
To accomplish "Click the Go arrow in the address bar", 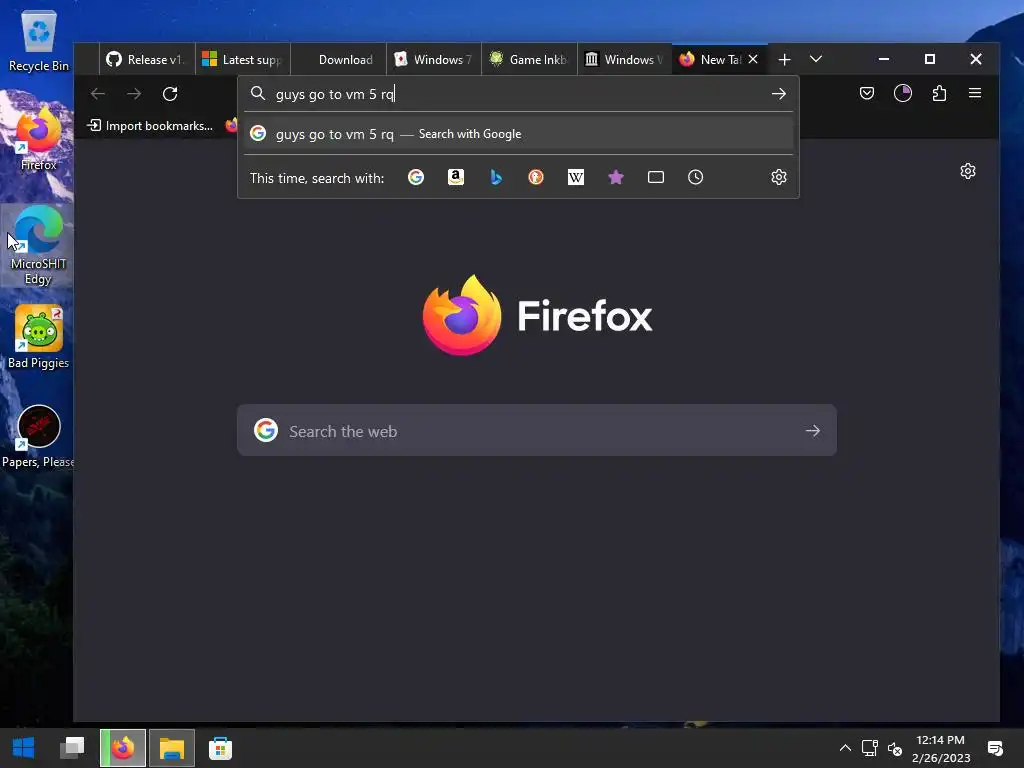I will (778, 94).
